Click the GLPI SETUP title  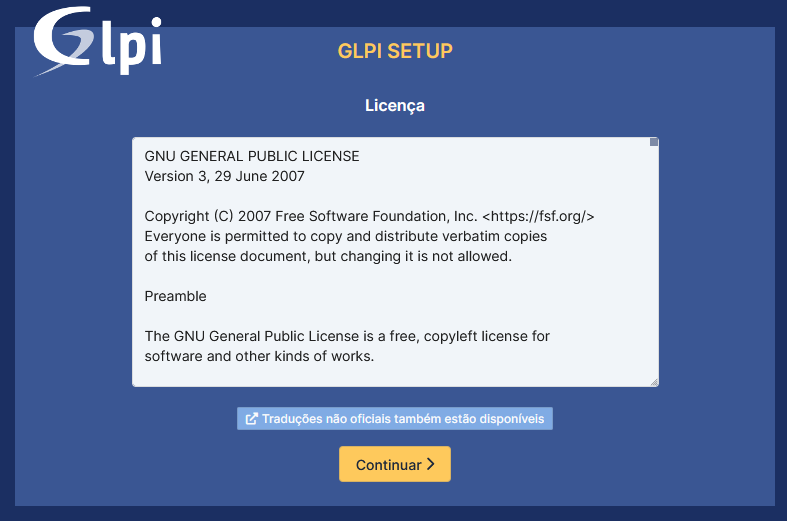[x=395, y=51]
